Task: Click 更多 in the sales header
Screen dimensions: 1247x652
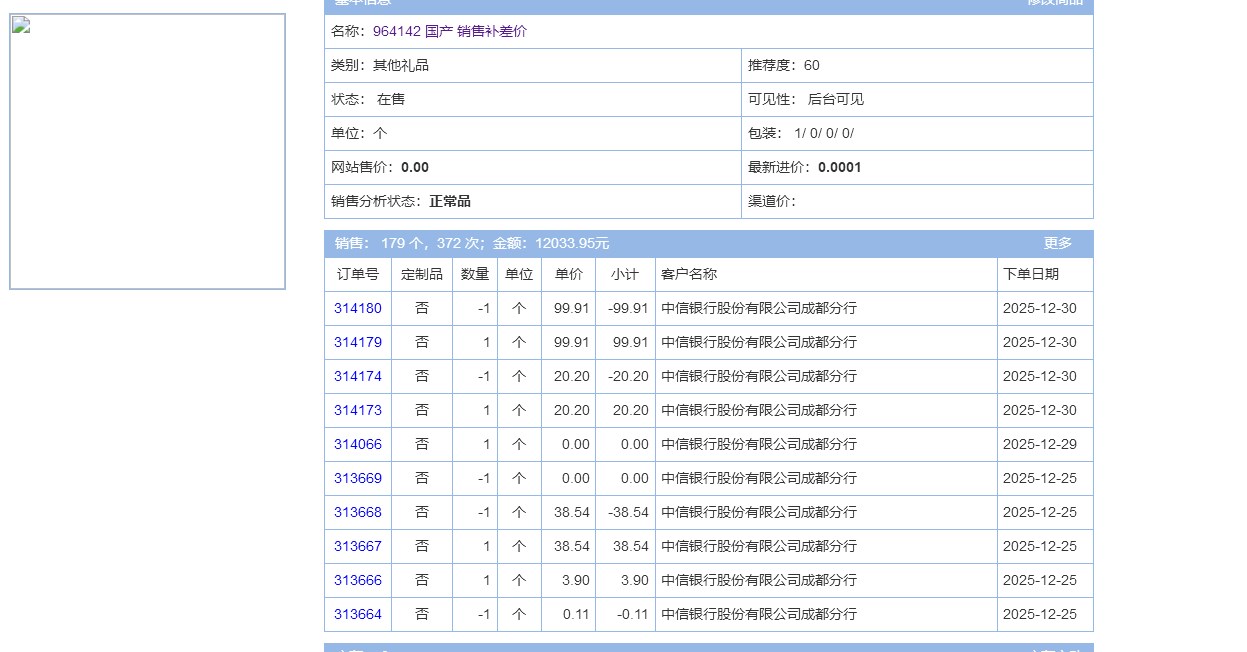Action: point(1057,243)
